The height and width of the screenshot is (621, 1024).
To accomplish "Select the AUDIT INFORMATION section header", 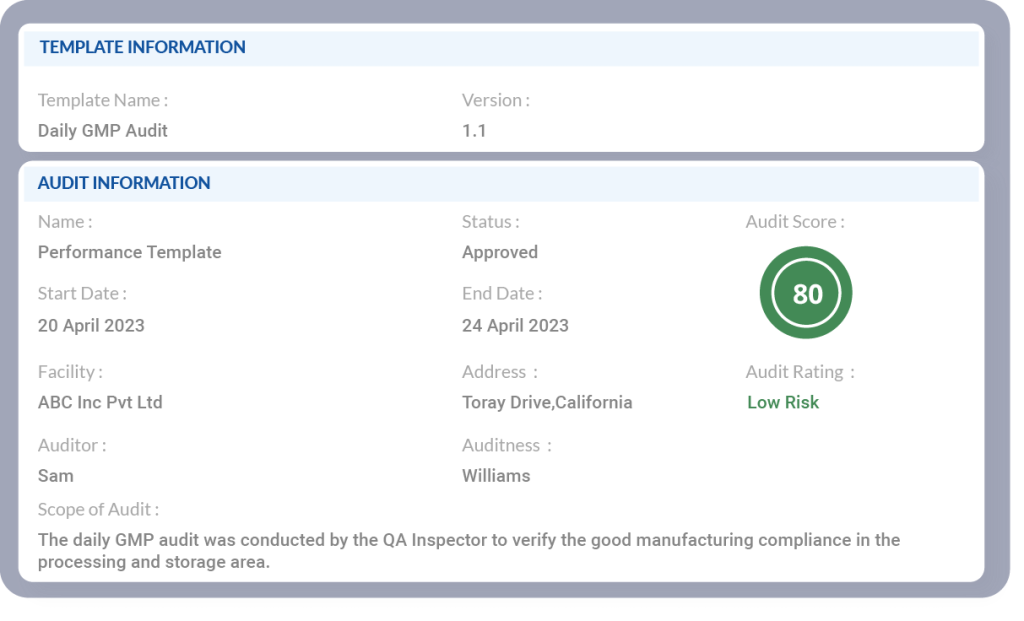I will click(124, 183).
